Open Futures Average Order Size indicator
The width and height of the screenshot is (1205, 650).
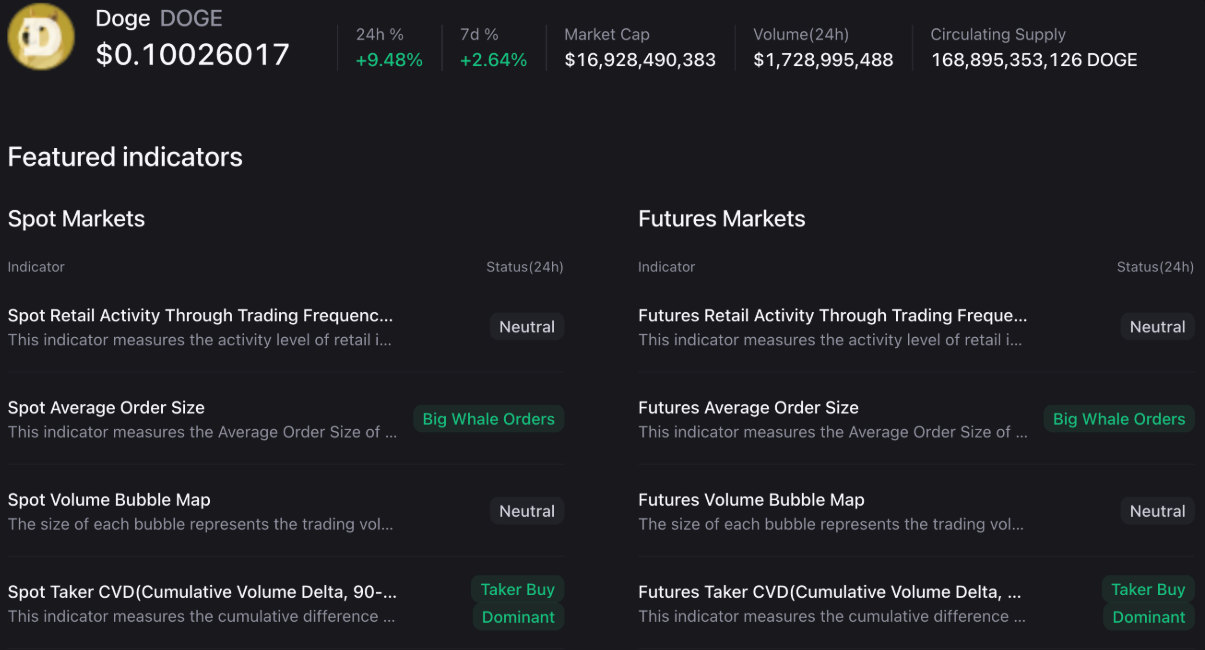click(748, 407)
